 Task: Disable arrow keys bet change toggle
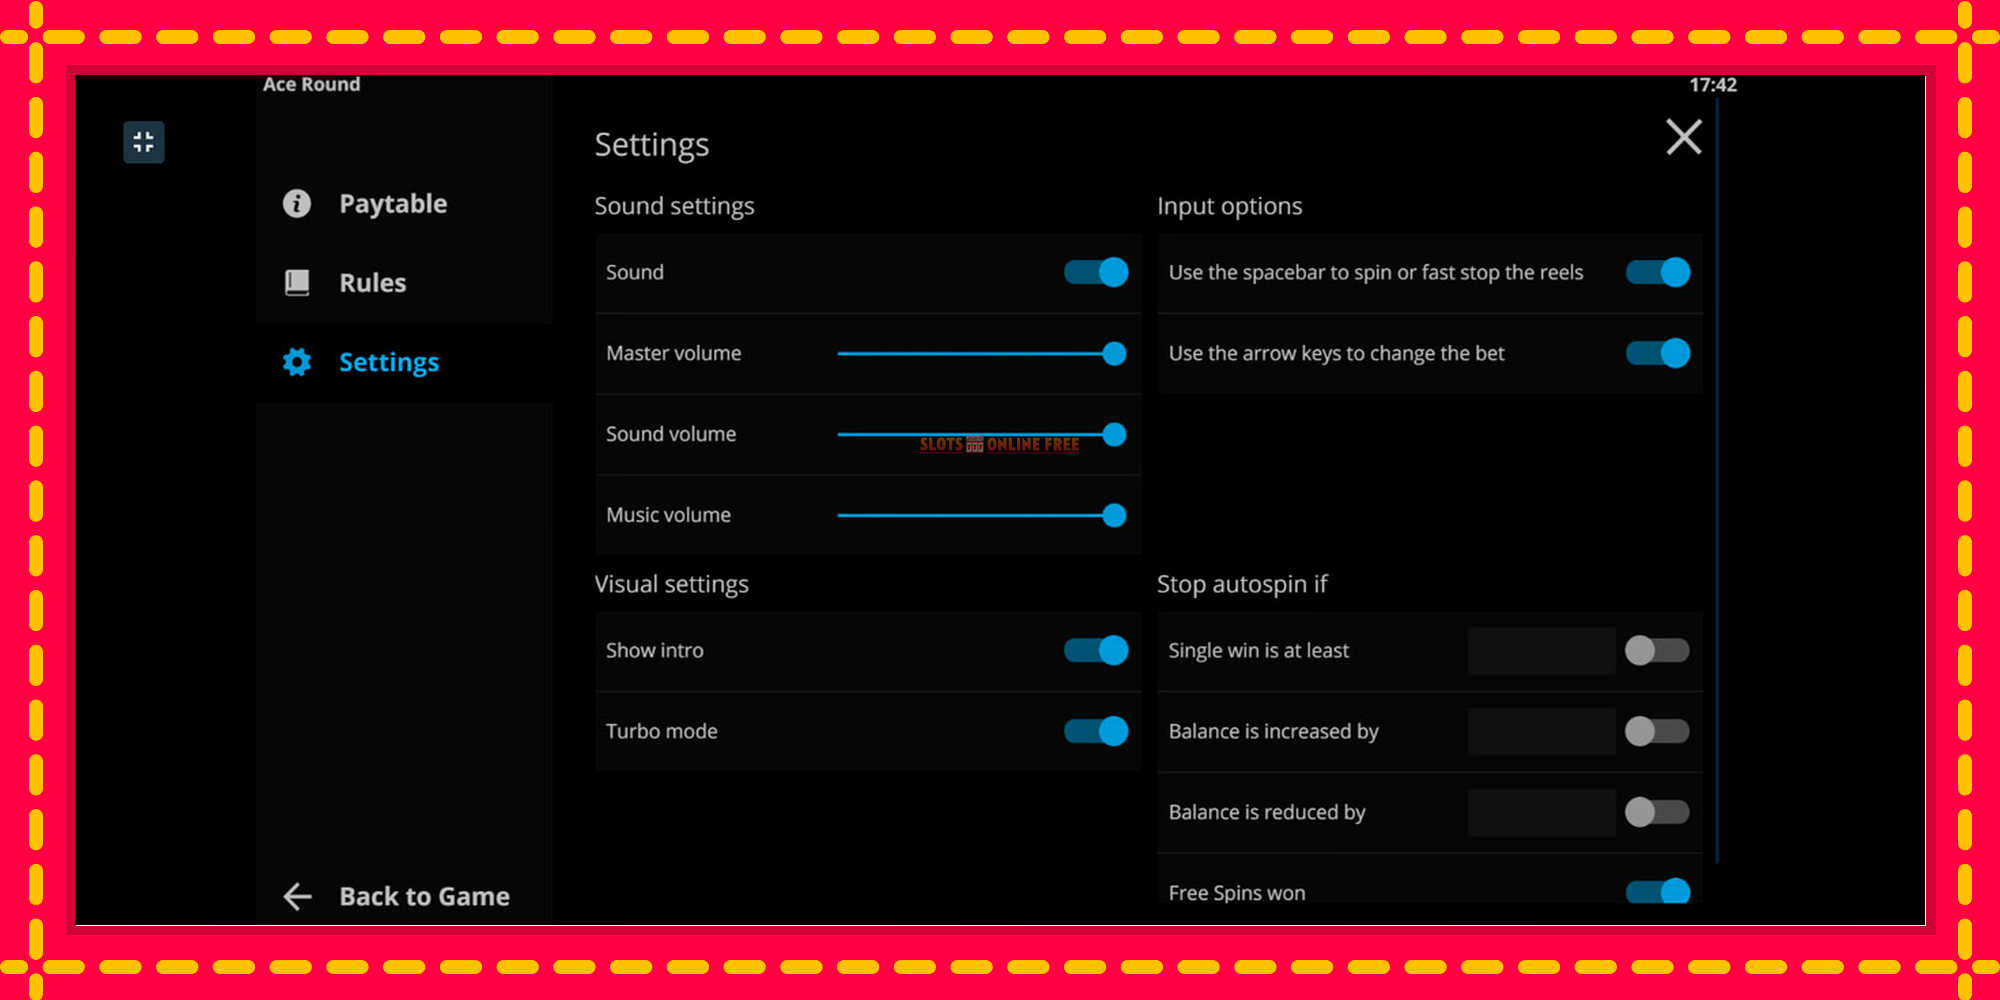click(1658, 353)
